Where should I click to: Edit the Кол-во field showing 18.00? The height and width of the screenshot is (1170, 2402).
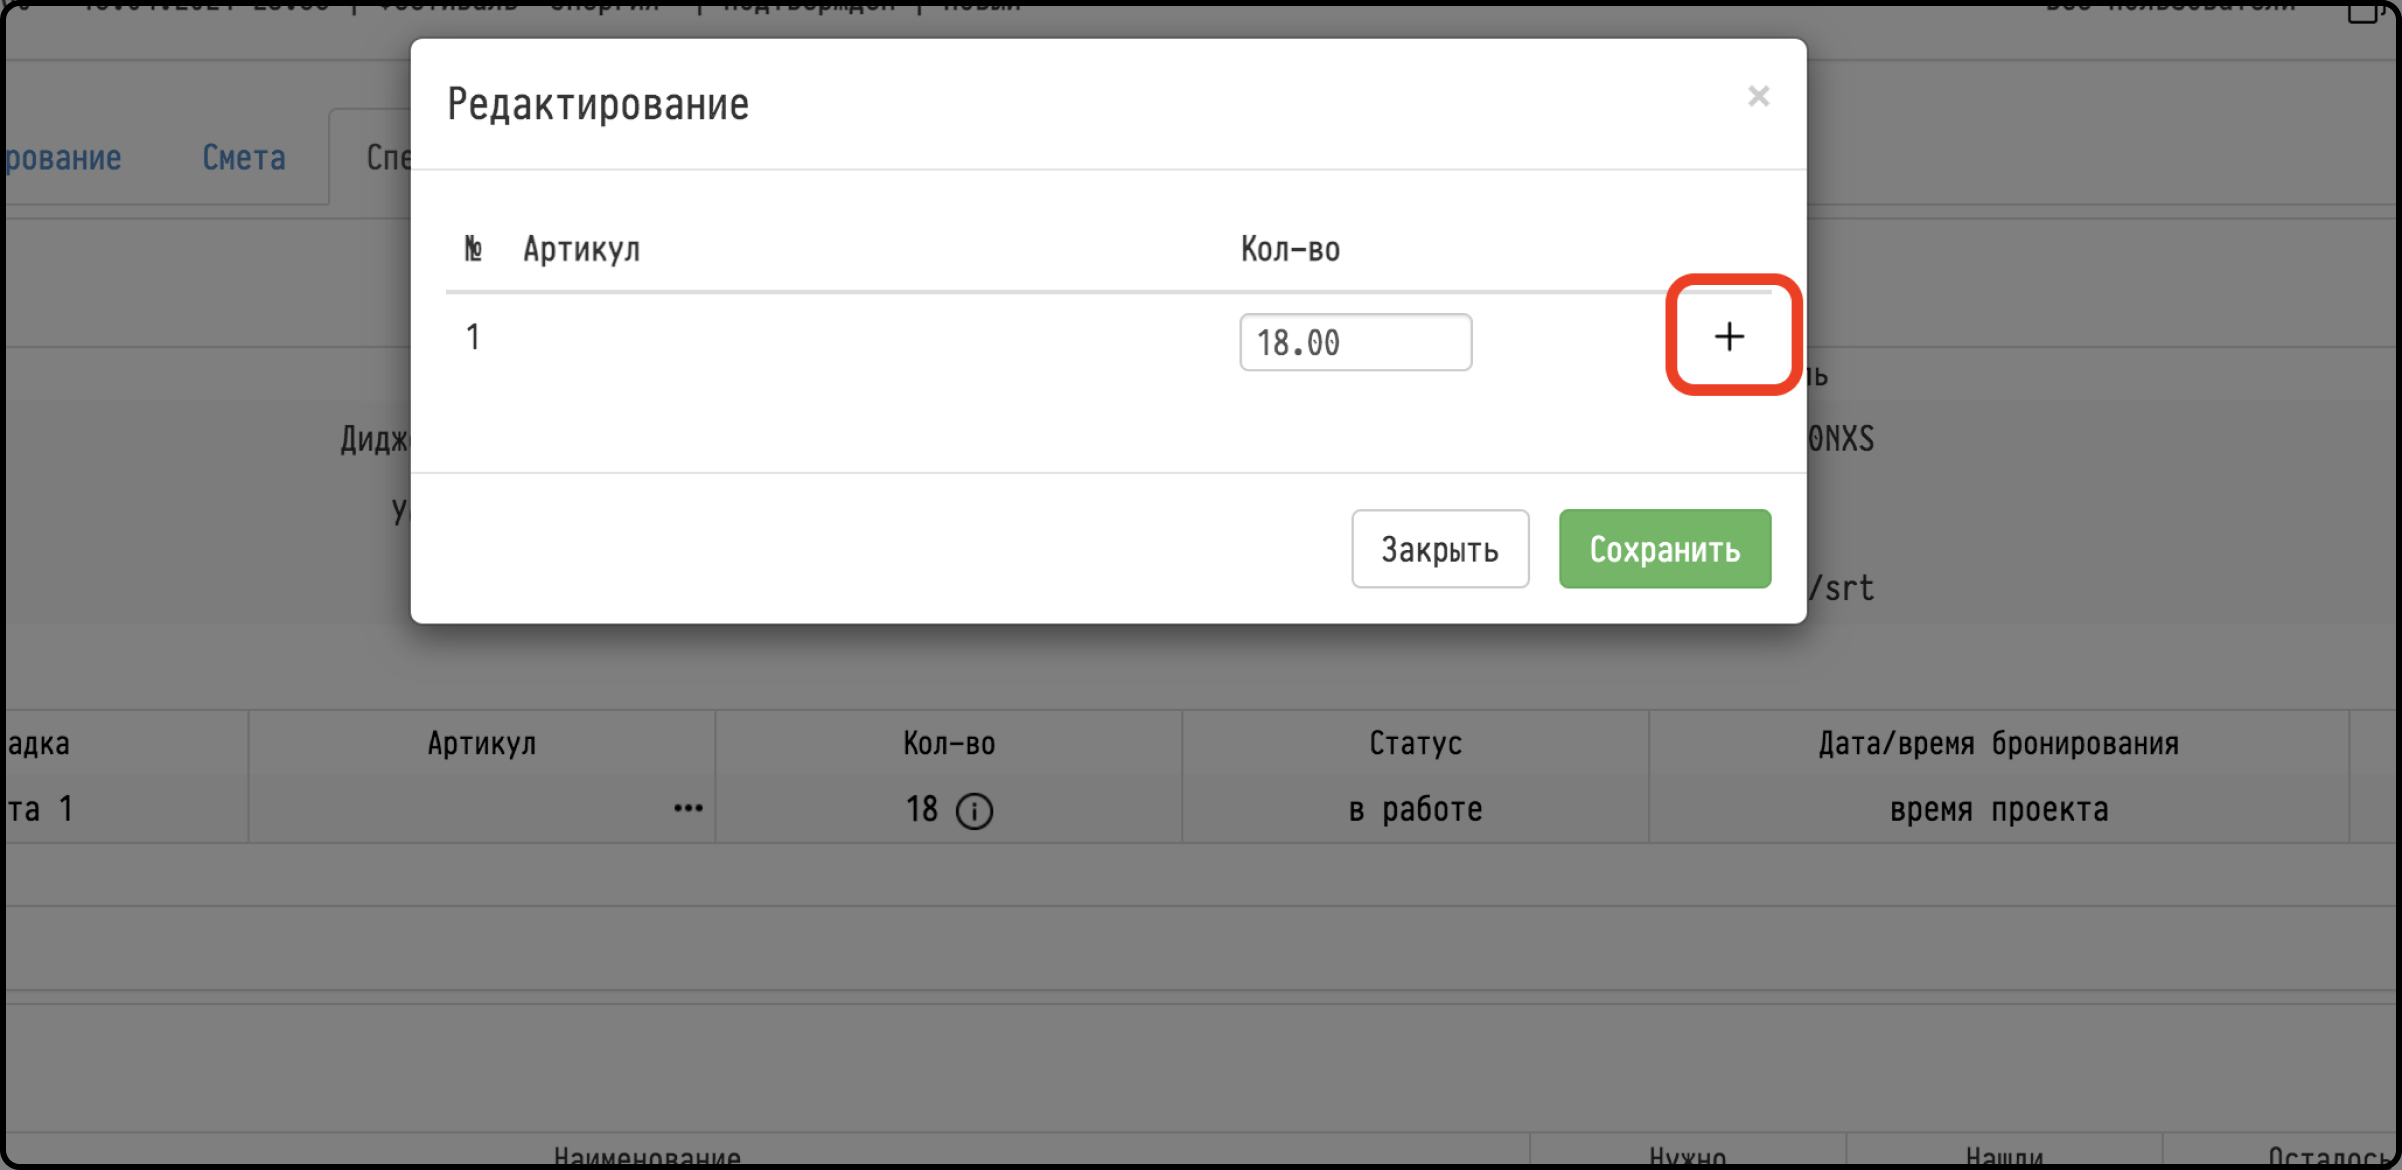[x=1355, y=342]
